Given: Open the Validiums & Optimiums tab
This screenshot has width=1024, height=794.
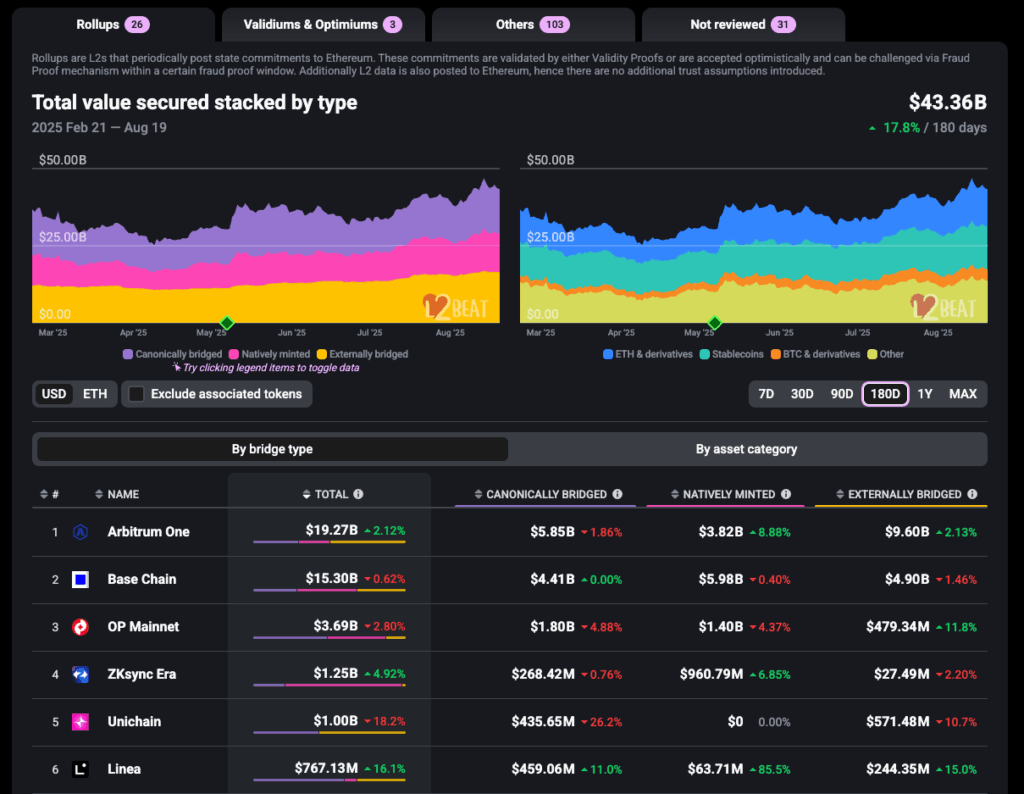Looking at the screenshot, I should coord(323,25).
